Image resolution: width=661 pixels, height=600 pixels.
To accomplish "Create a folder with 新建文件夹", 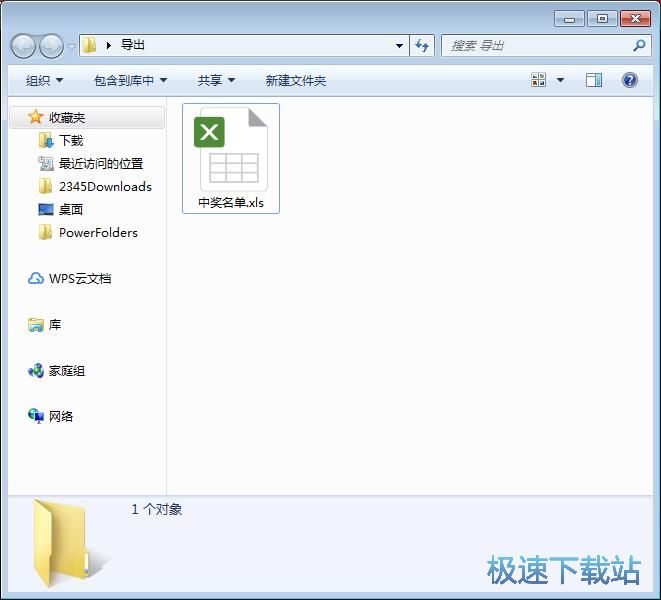I will point(296,80).
